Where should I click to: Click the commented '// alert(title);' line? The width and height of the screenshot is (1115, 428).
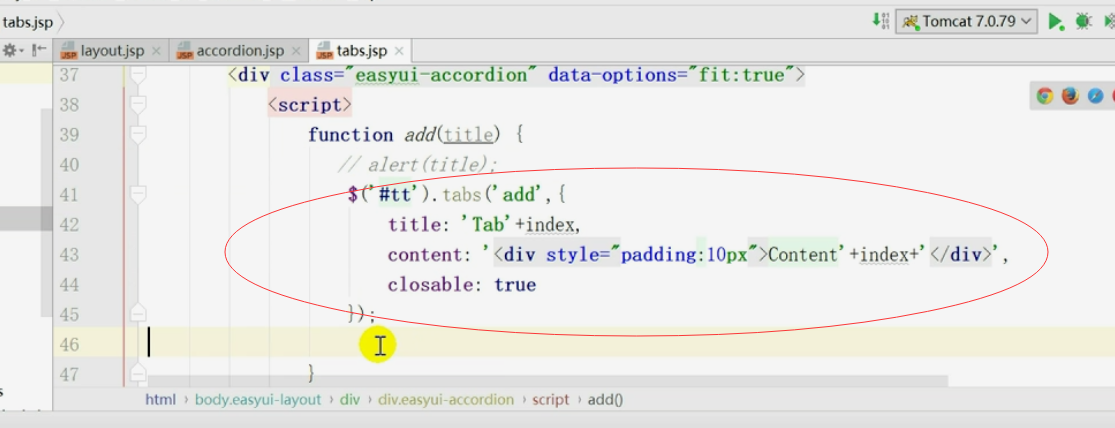pos(417,165)
